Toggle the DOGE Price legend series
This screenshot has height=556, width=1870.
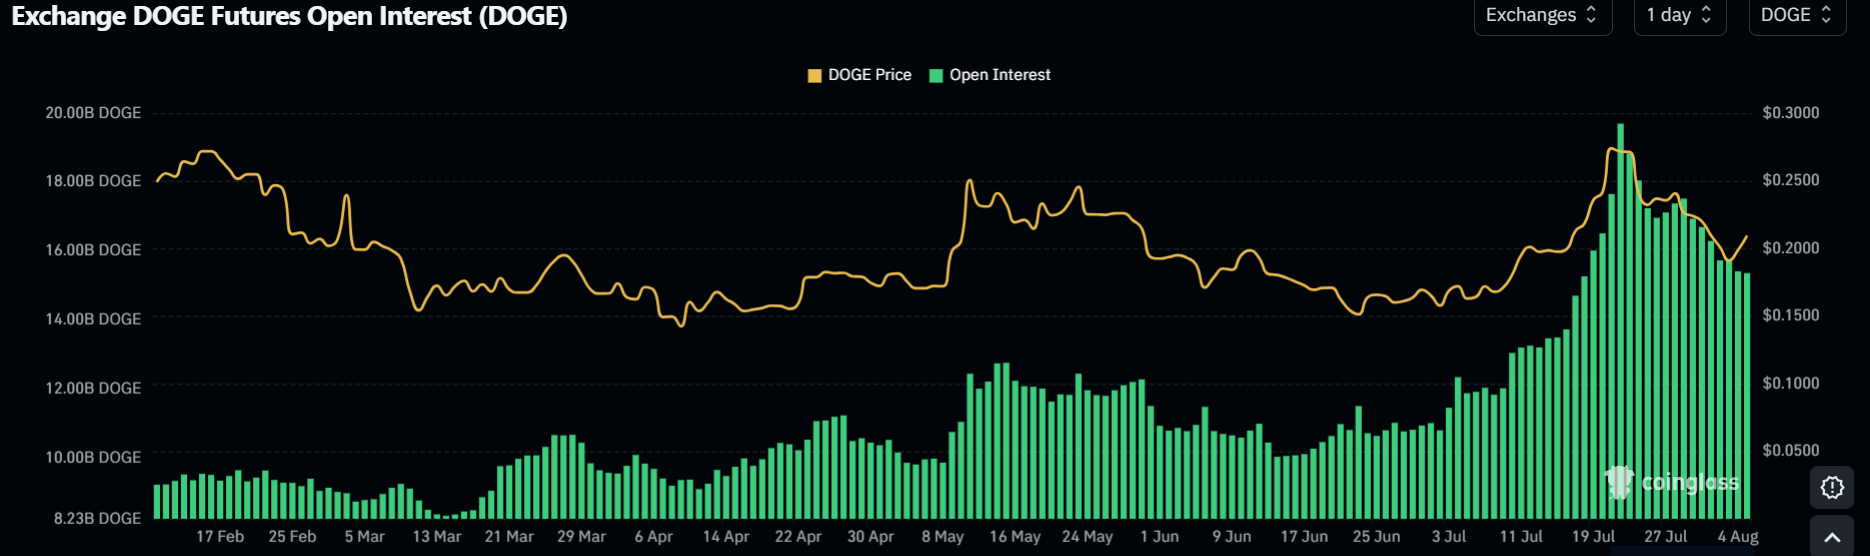(860, 75)
